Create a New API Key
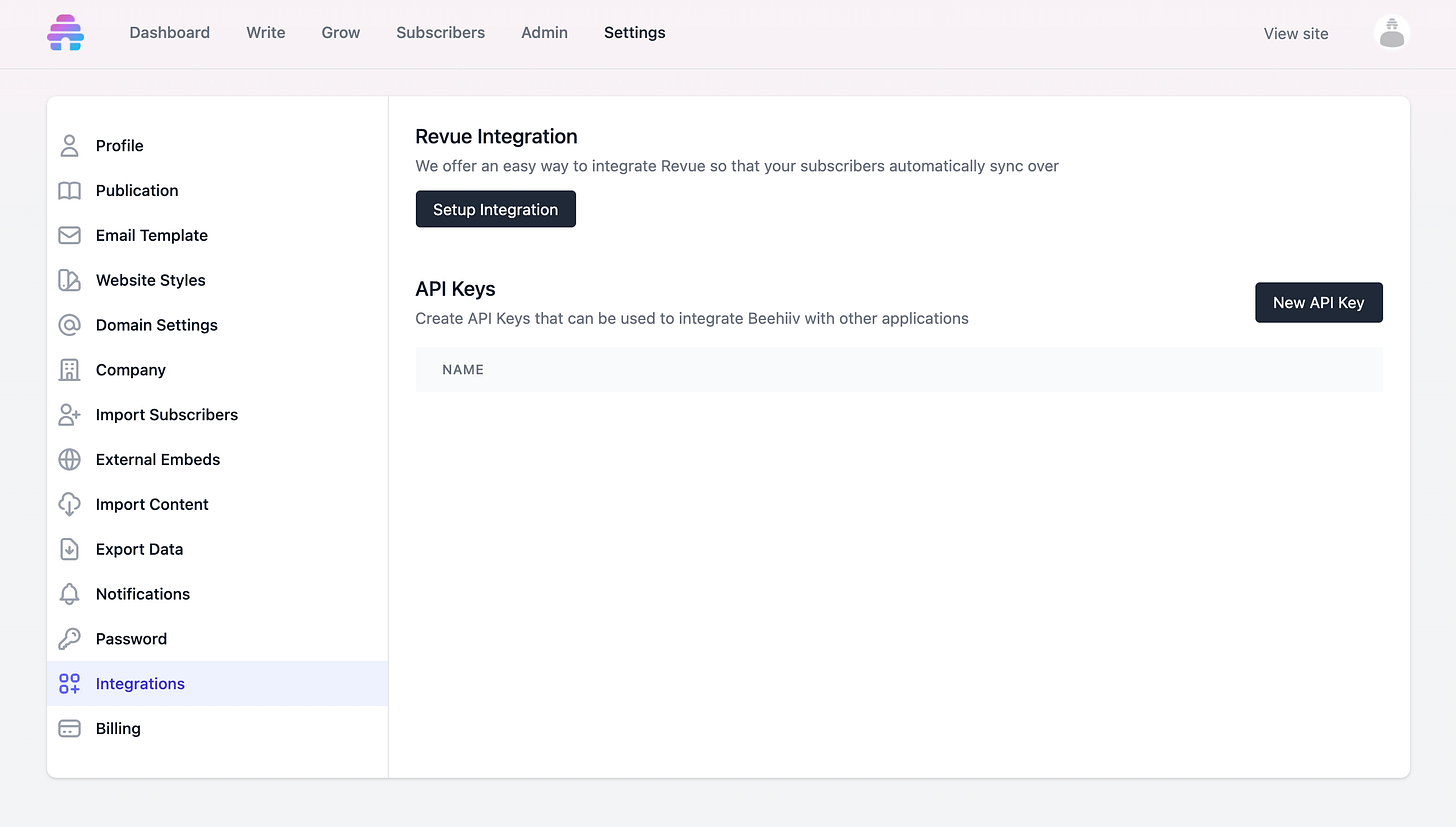This screenshot has width=1456, height=827. click(1319, 302)
